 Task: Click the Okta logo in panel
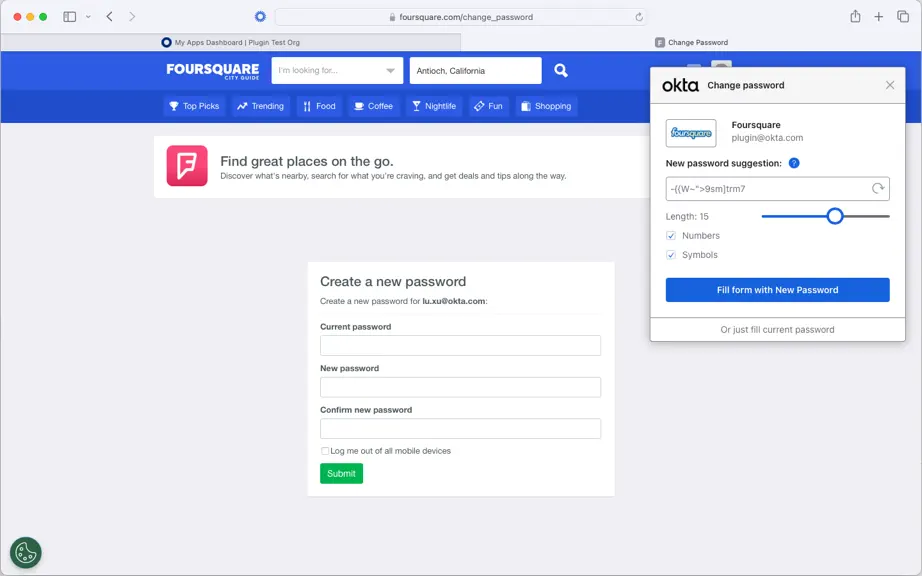[x=680, y=85]
